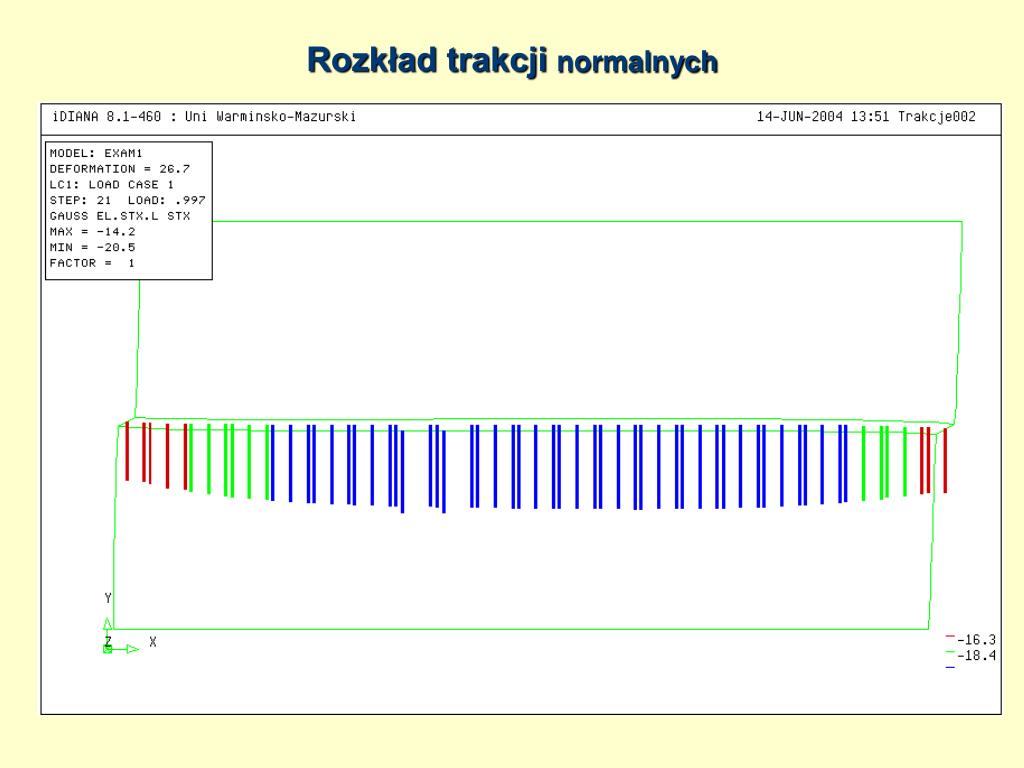Click the blue legend marker

click(950, 667)
